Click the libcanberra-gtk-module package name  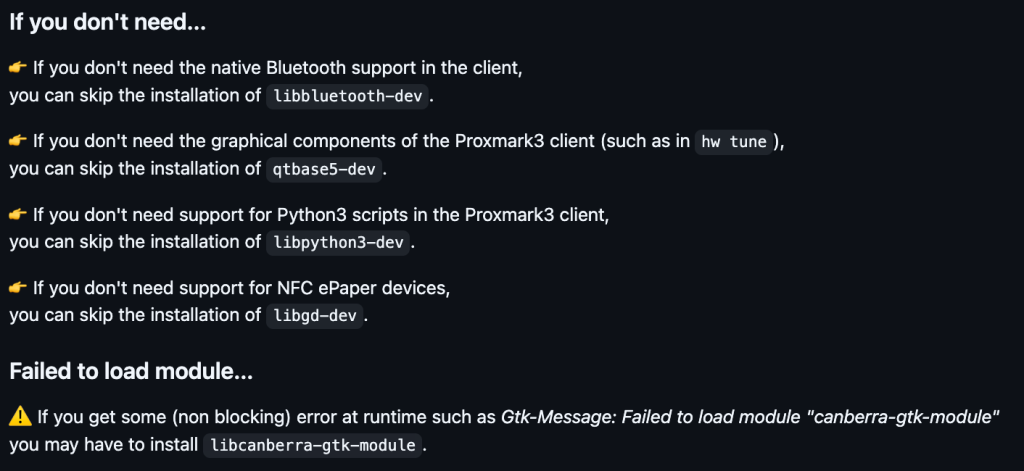pos(311,445)
